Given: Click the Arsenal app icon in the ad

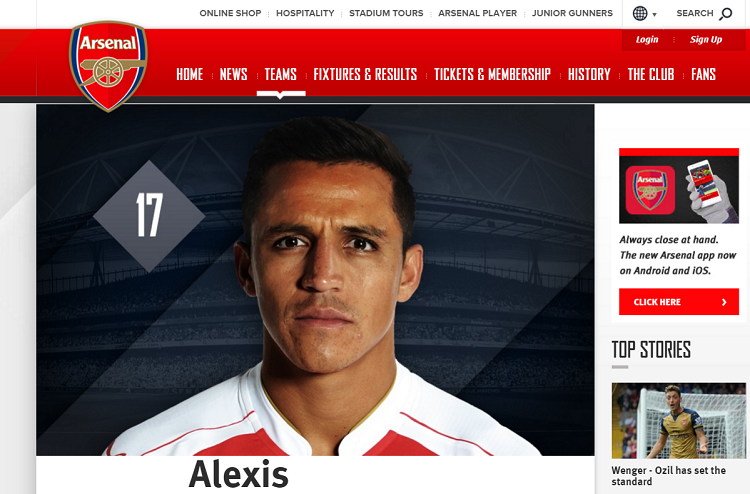Looking at the screenshot, I should 650,190.
